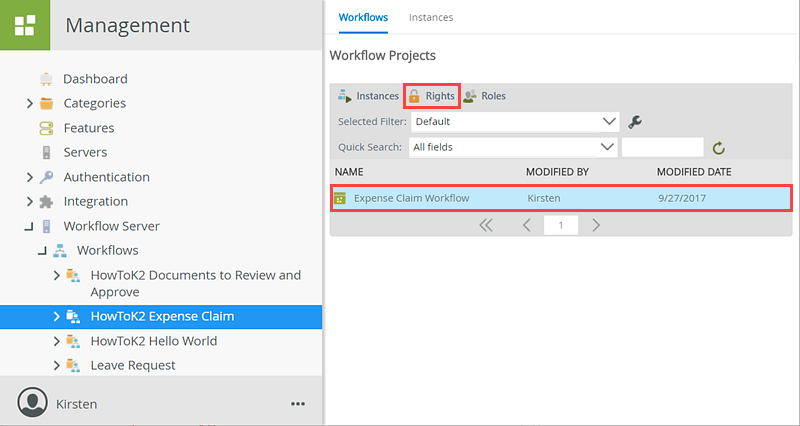The image size is (800, 426).
Task: Click the HowToK2 Hello World folder icon
Action: (73, 341)
